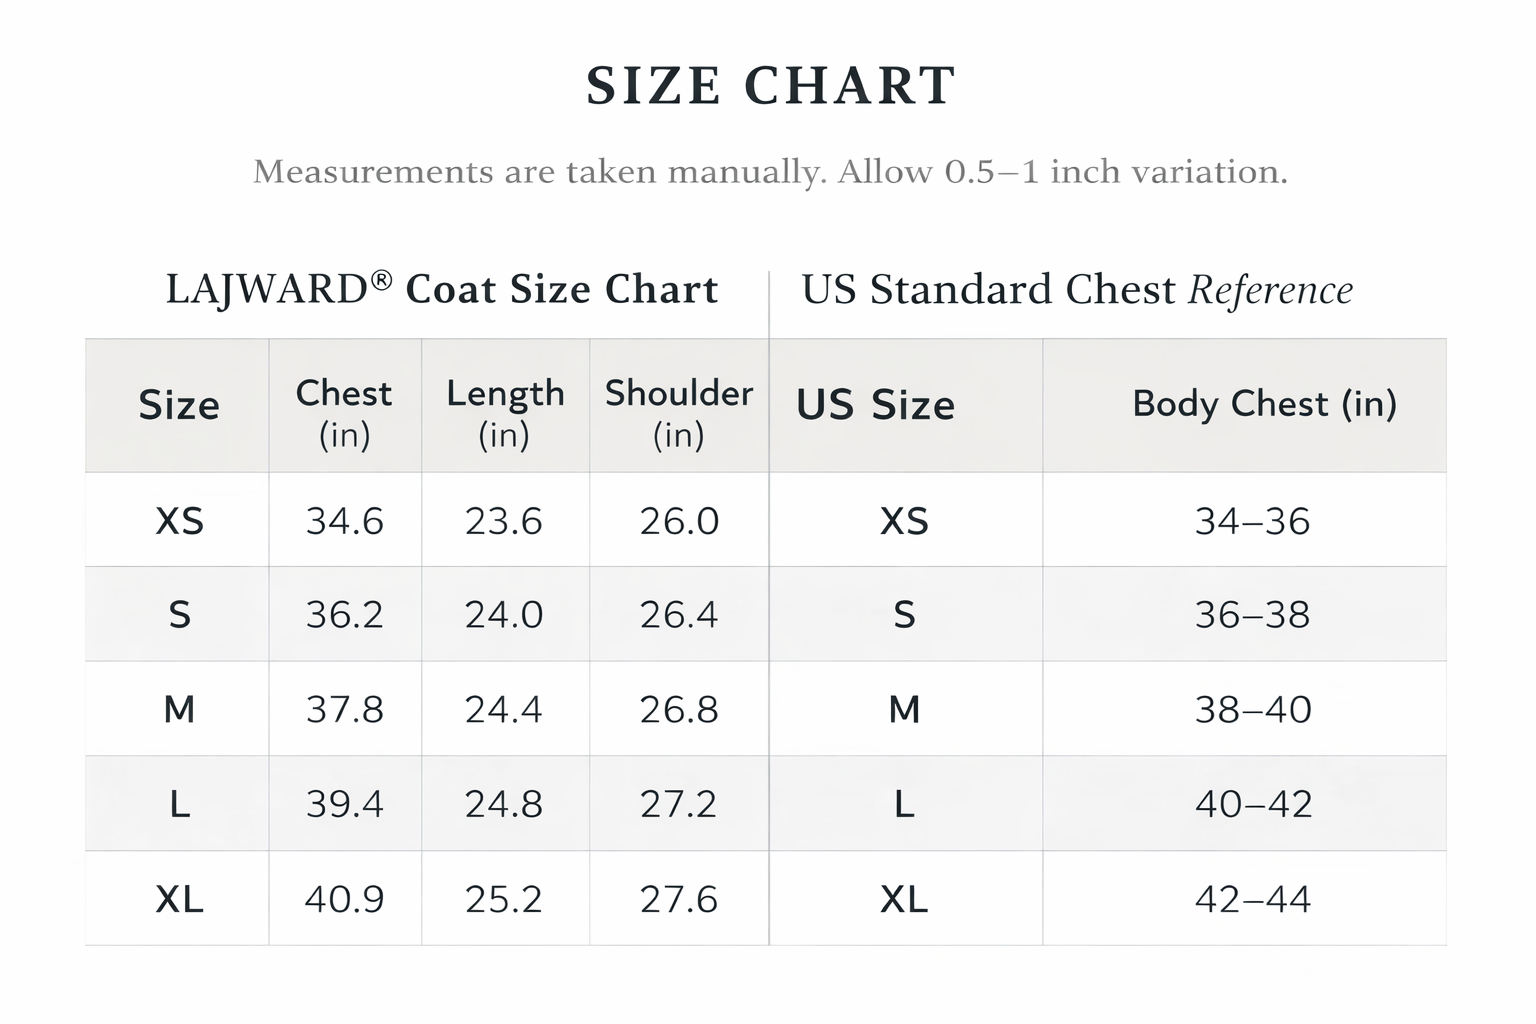Click the XS chest value 34.6
Viewport: 1536px width, 1024px height.
pyautogui.click(x=344, y=521)
